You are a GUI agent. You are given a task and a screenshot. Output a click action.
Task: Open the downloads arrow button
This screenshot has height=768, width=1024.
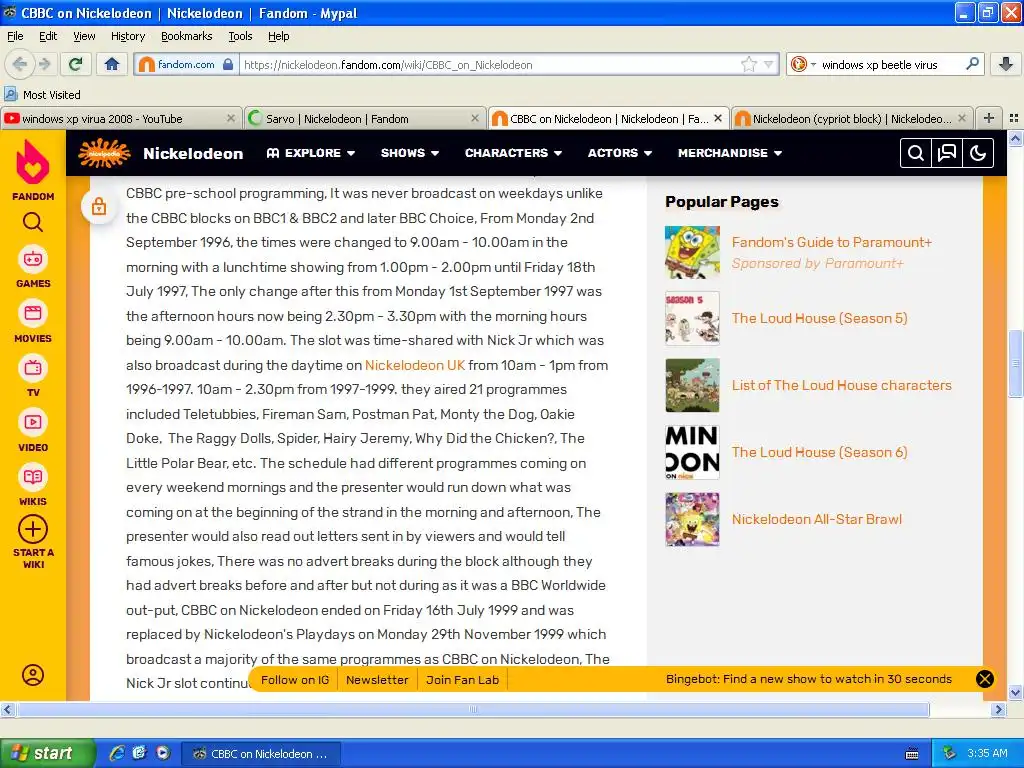pos(1006,64)
